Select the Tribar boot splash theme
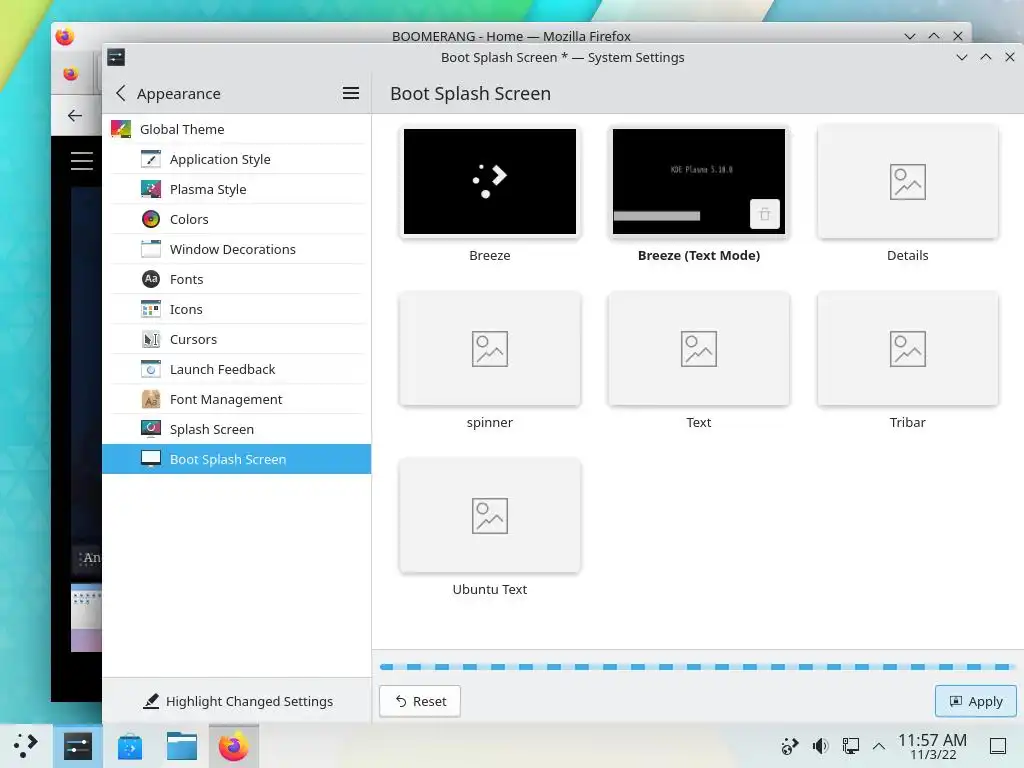The height and width of the screenshot is (768, 1024). [908, 349]
